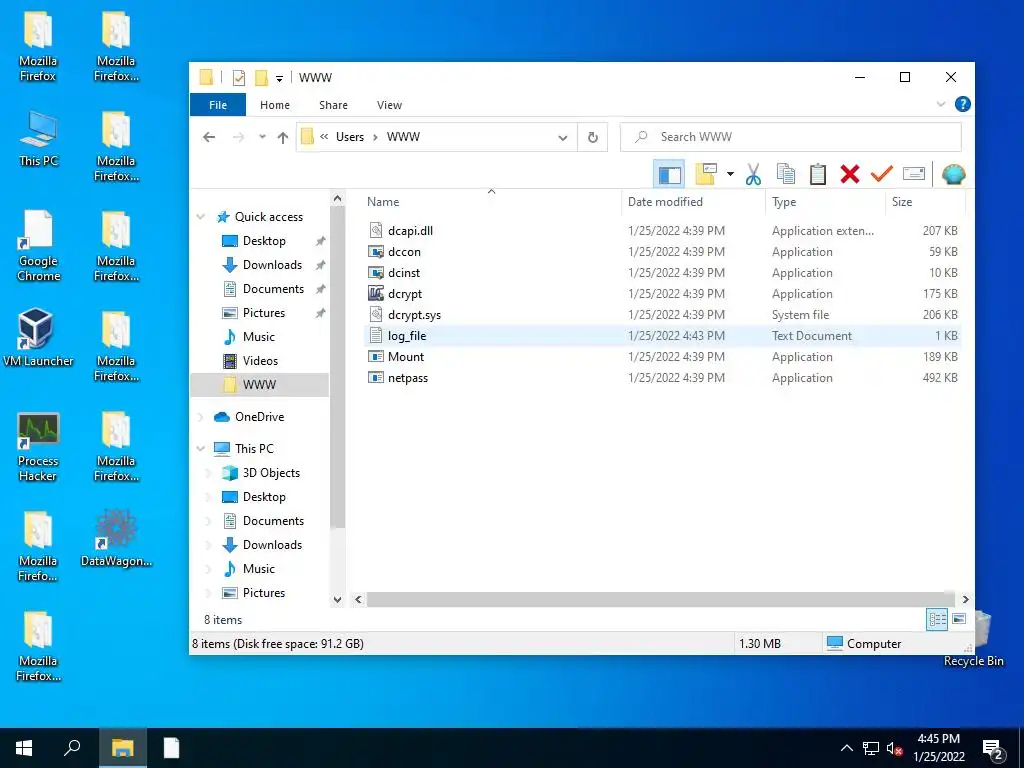
Task: Select Downloads under Quick access
Action: pos(272,265)
